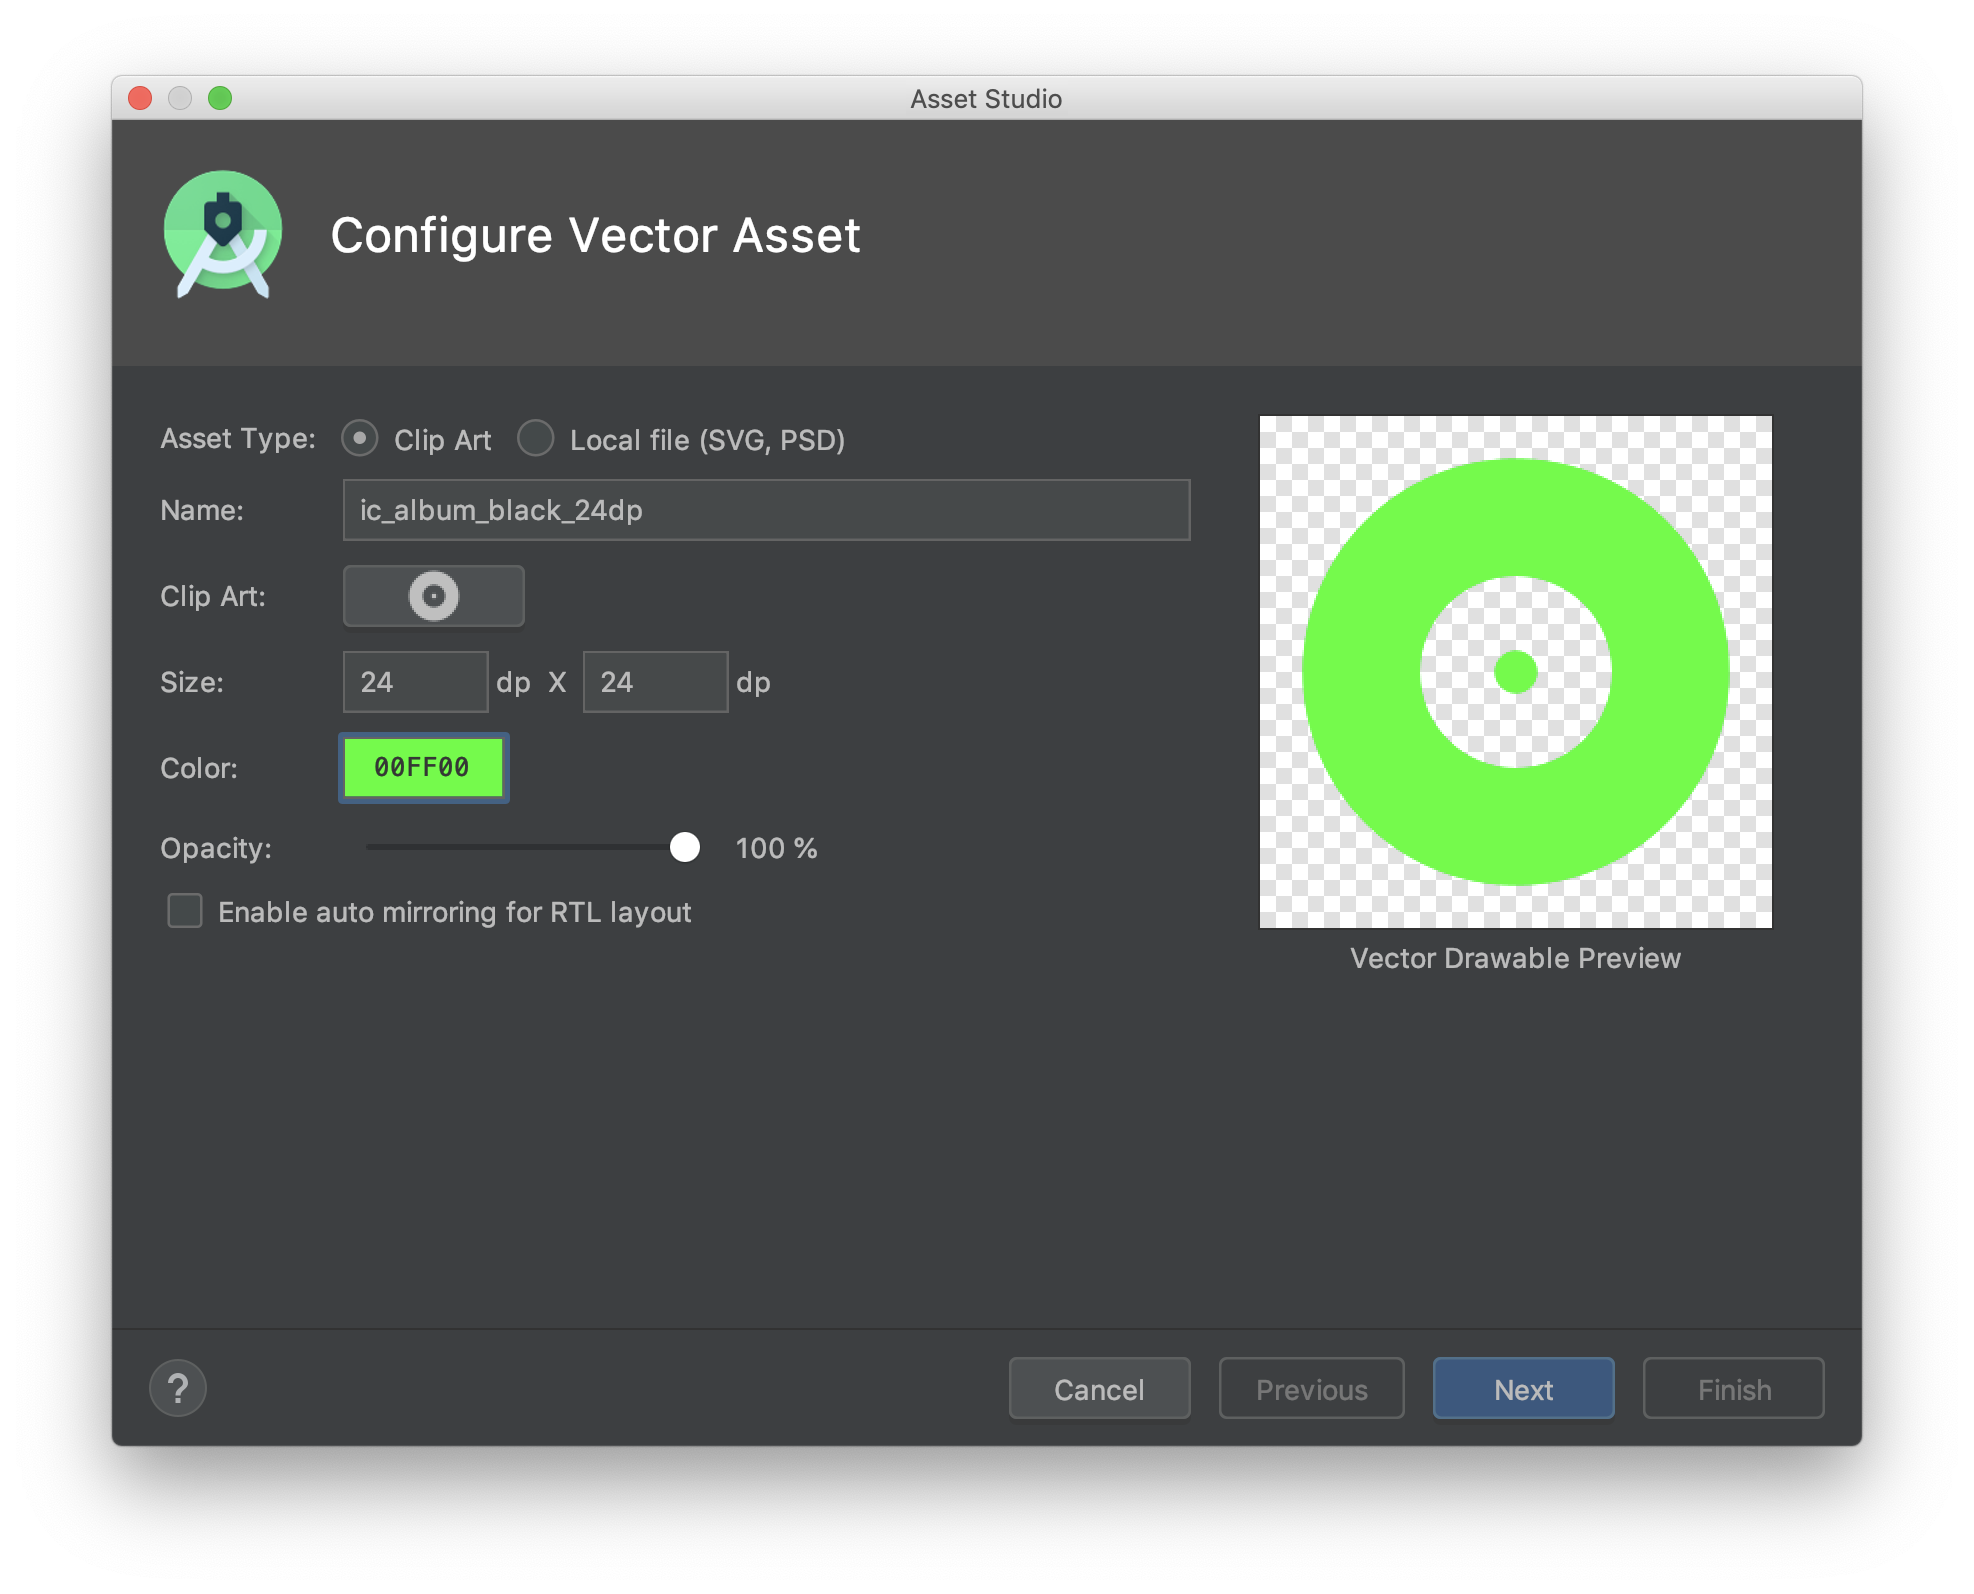Screen dimensions: 1974x1594
Task: Click the Finish button
Action: pyautogui.click(x=1733, y=1389)
